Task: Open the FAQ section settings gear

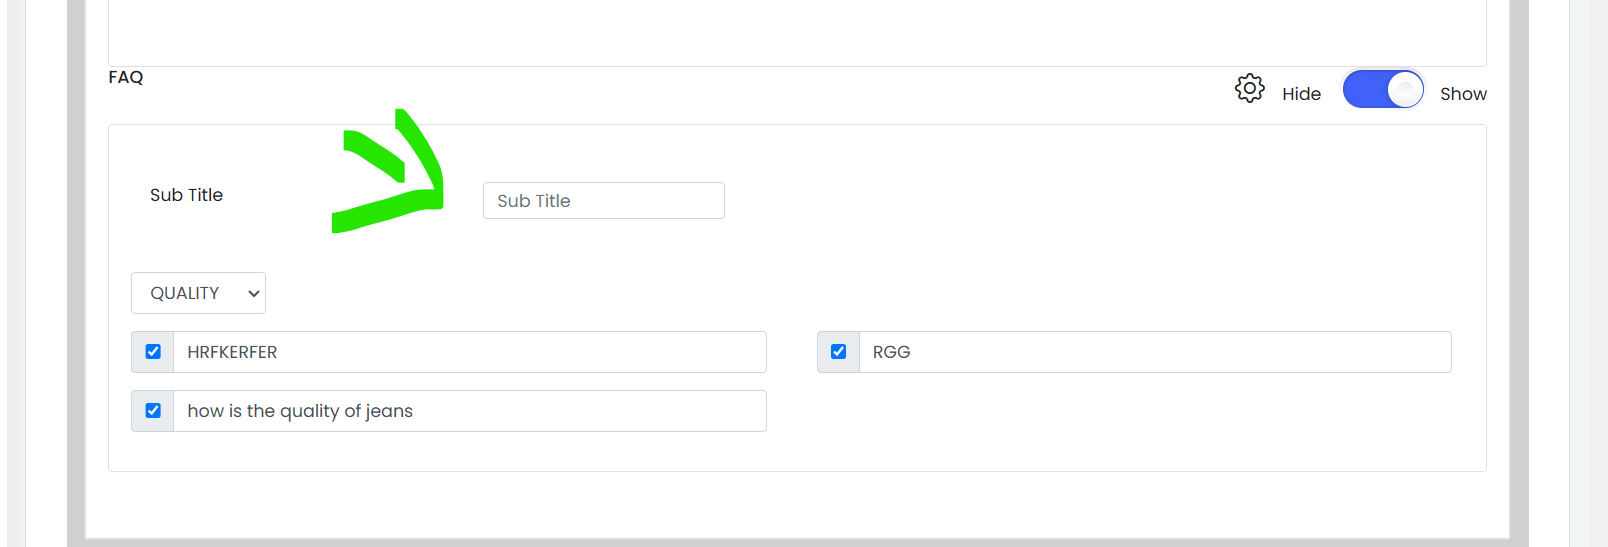Action: tap(1249, 88)
